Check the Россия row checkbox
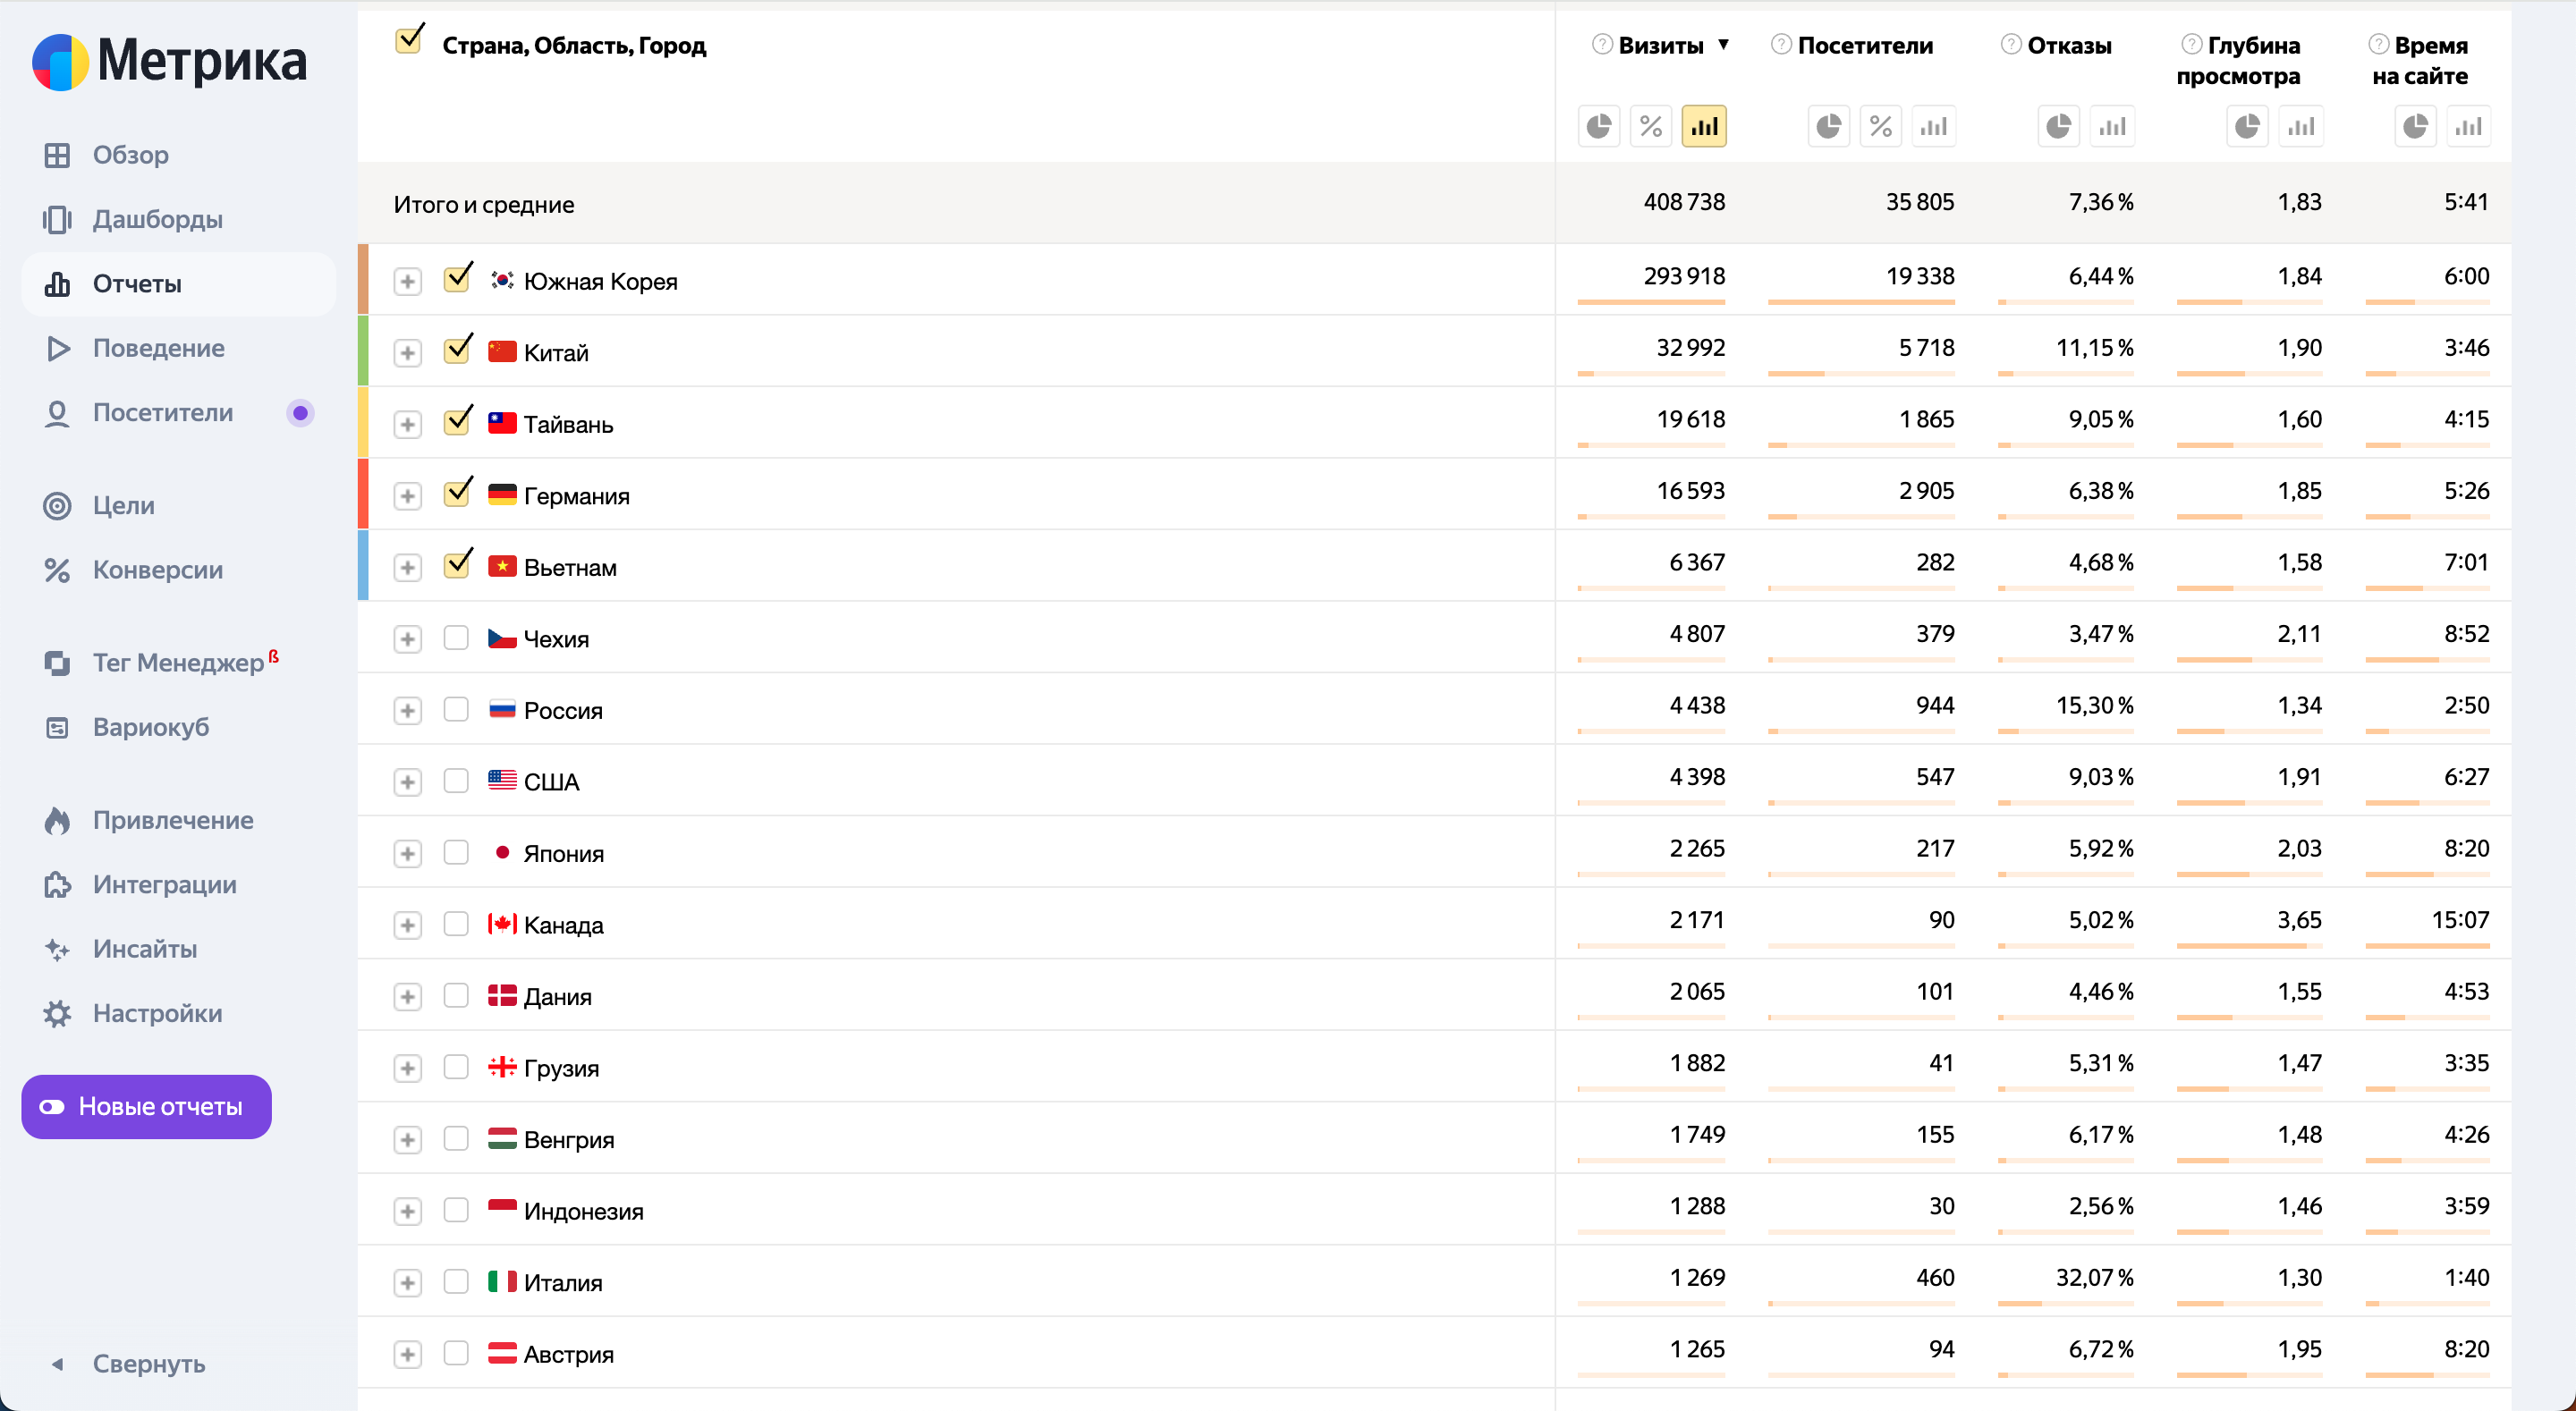Screen dimensions: 2576x1411 click(x=456, y=709)
